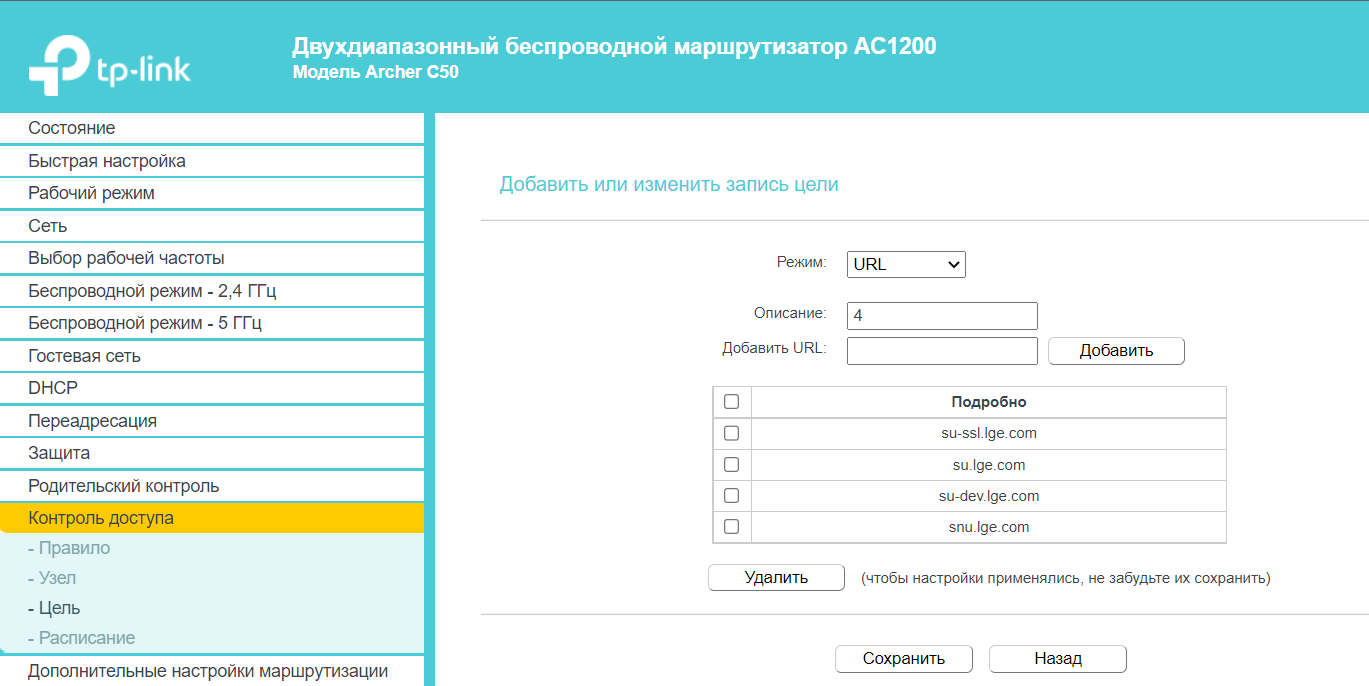Click the Сохранить button
This screenshot has height=686, width=1369.
904,659
